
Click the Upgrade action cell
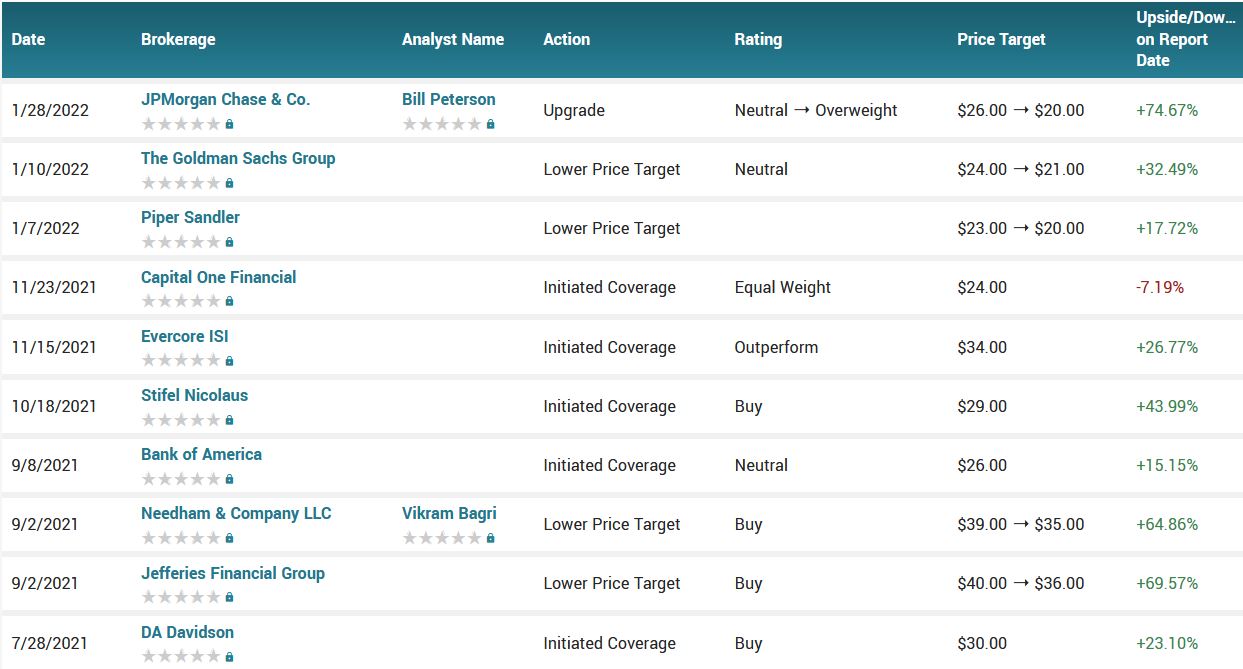pos(574,110)
